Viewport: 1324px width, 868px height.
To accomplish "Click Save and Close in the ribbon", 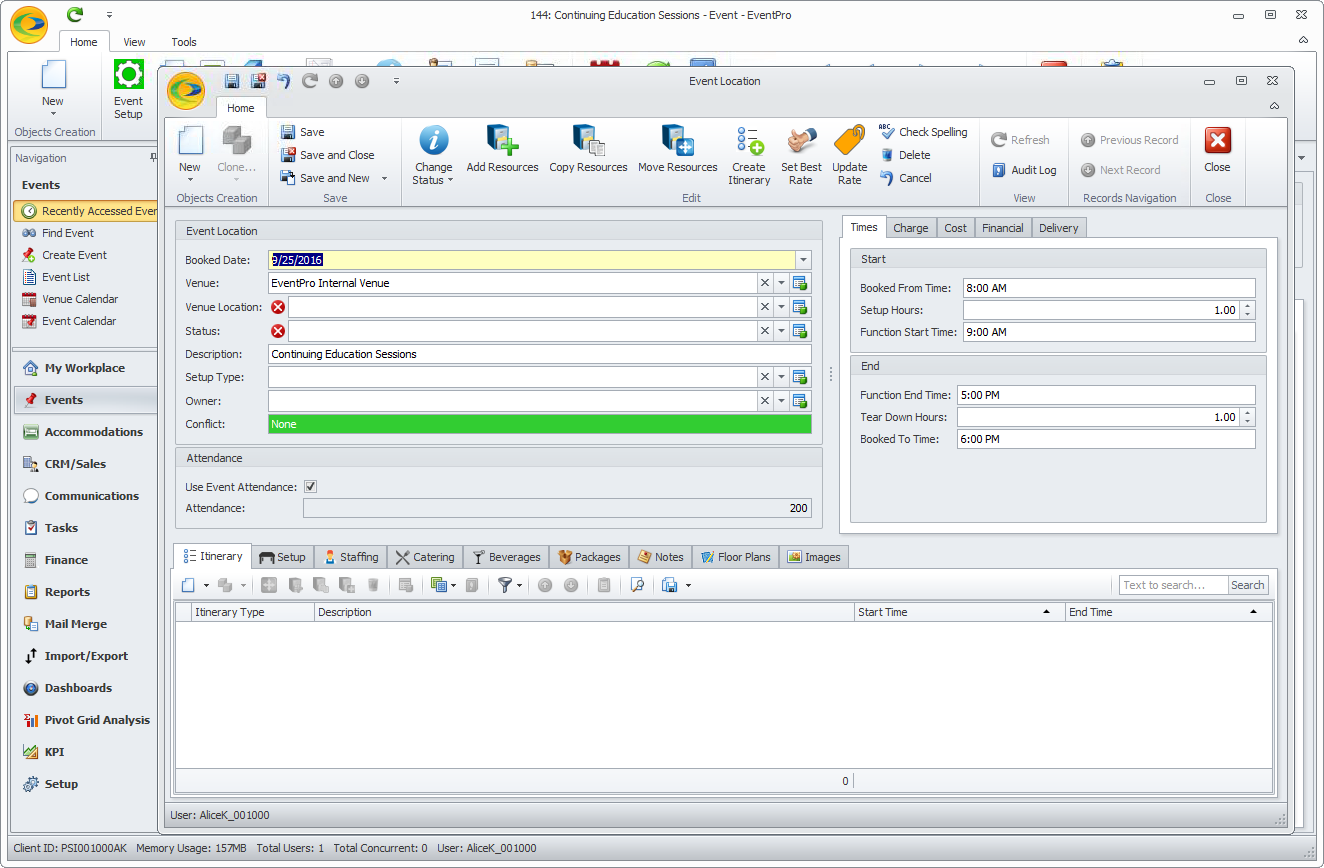I will coord(327,155).
